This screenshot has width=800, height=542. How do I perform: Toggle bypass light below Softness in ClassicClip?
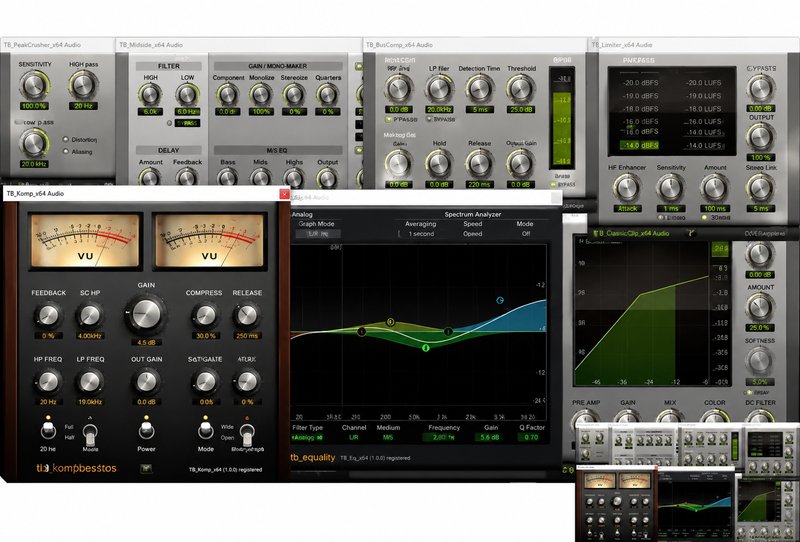(x=749, y=392)
